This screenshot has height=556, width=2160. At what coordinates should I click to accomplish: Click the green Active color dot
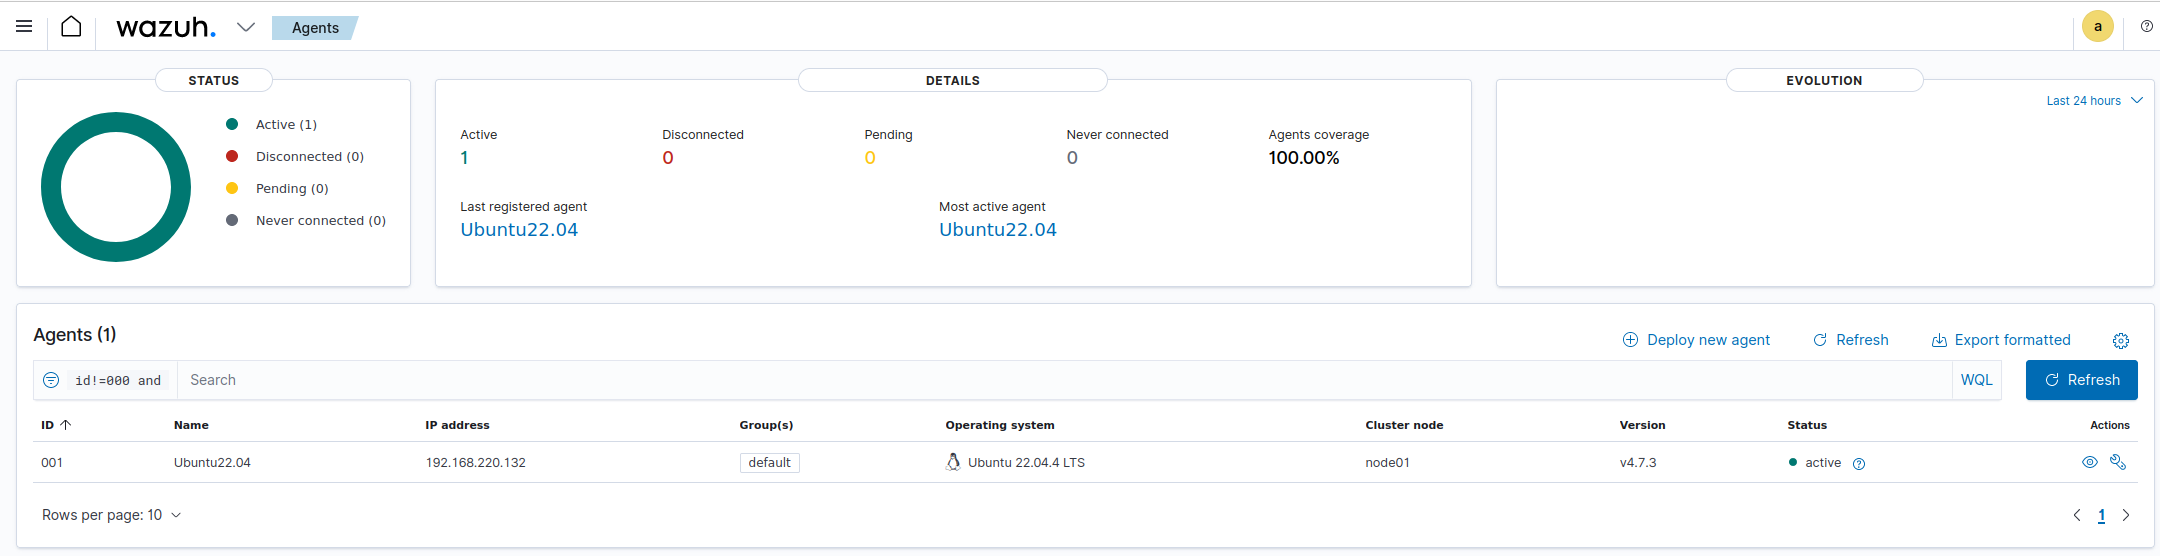click(232, 124)
